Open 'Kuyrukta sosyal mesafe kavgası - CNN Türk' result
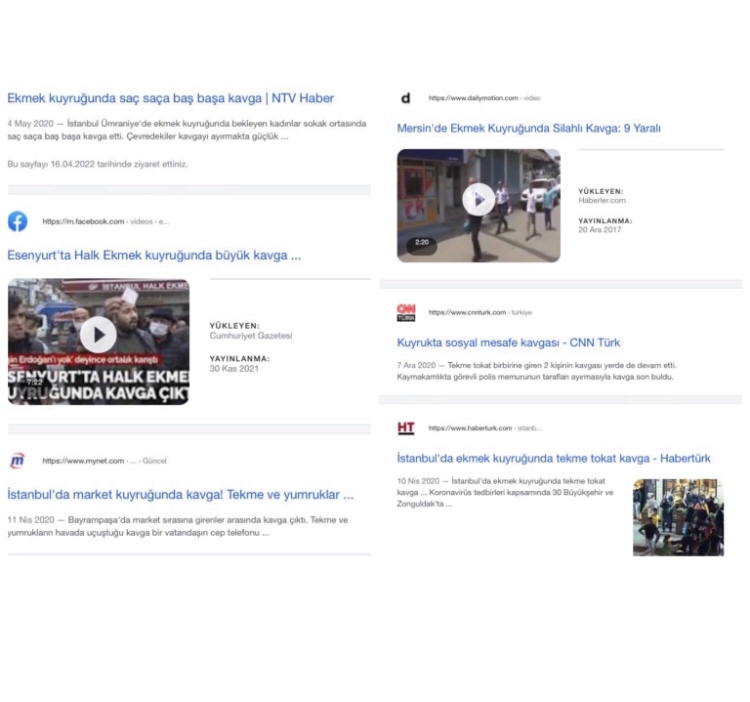 [x=509, y=342]
